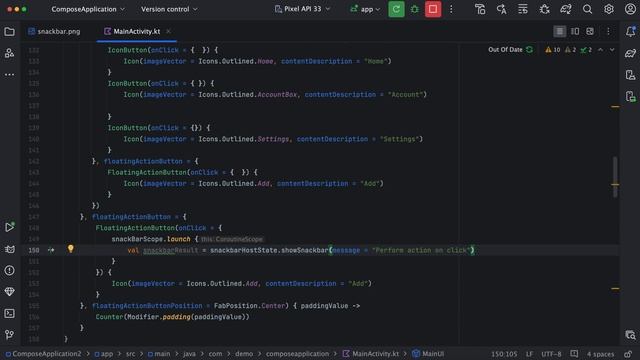Close the MainActivity.kt tab
This screenshot has width=640, height=360.
coord(168,31)
